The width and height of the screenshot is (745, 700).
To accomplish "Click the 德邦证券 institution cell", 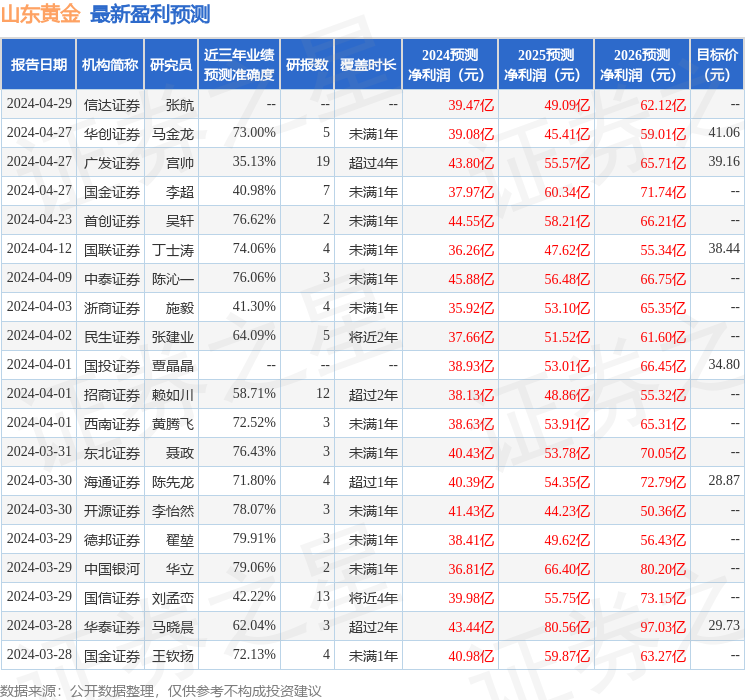I will [x=112, y=540].
